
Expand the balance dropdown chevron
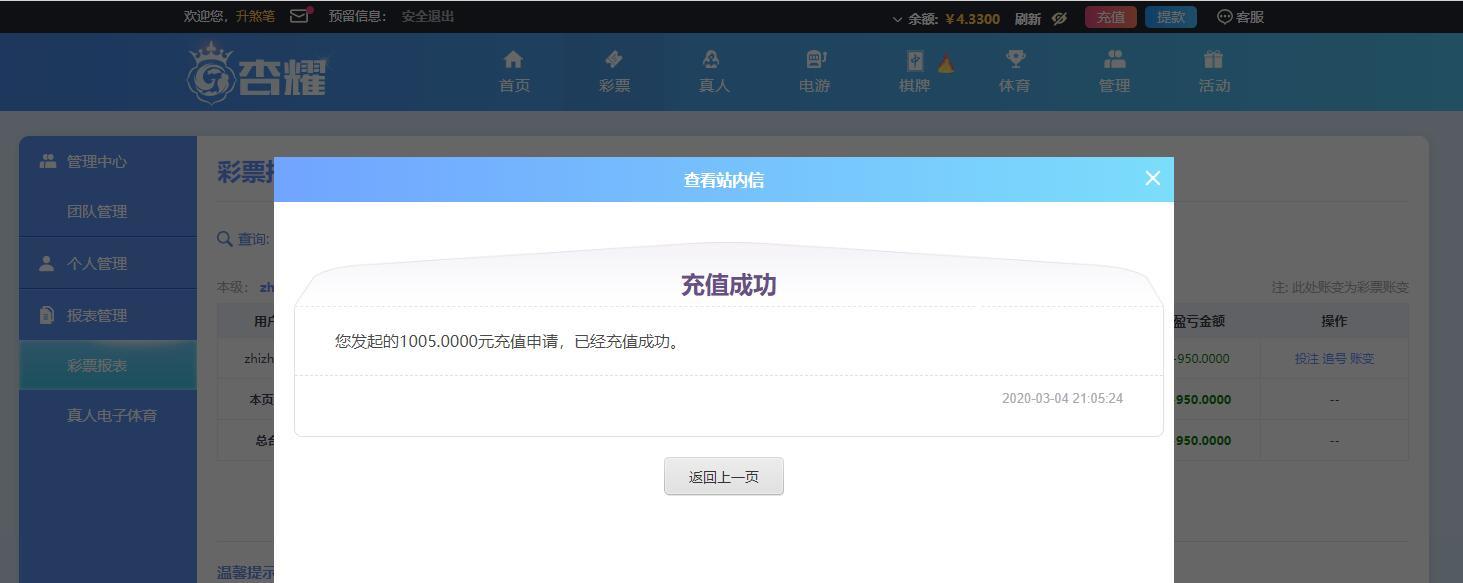[897, 19]
